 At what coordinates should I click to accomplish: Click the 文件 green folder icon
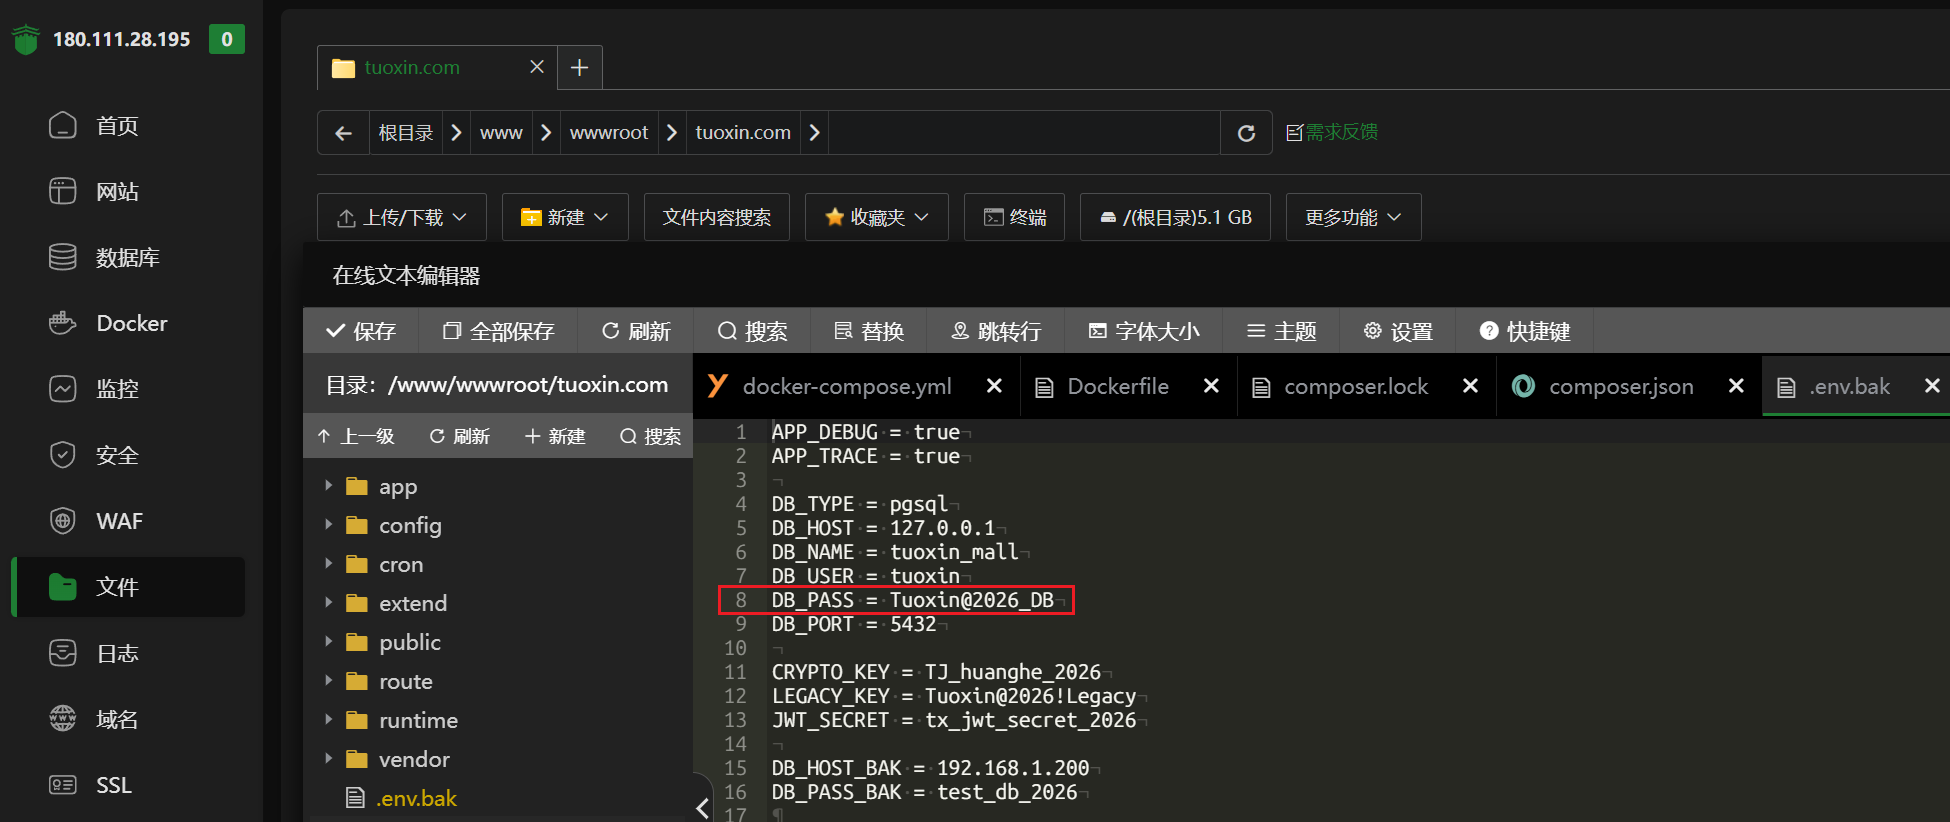63,587
